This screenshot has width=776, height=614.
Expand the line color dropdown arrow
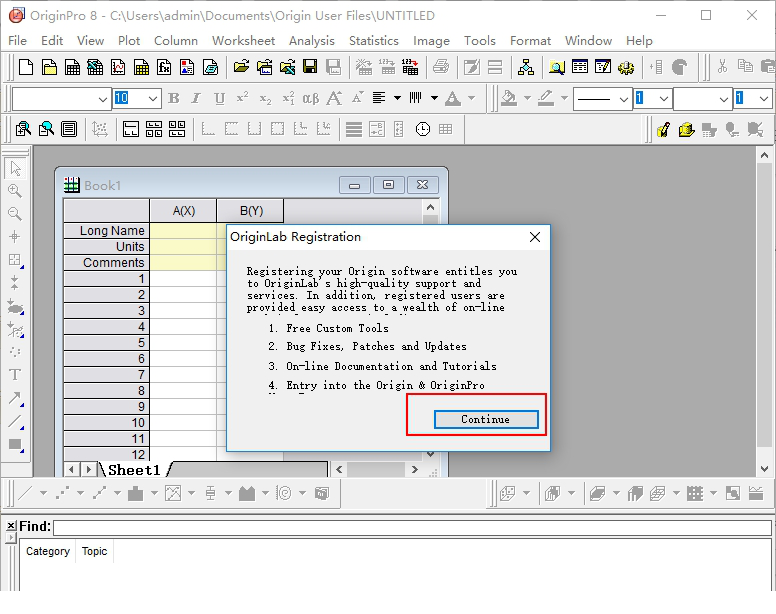coord(564,98)
